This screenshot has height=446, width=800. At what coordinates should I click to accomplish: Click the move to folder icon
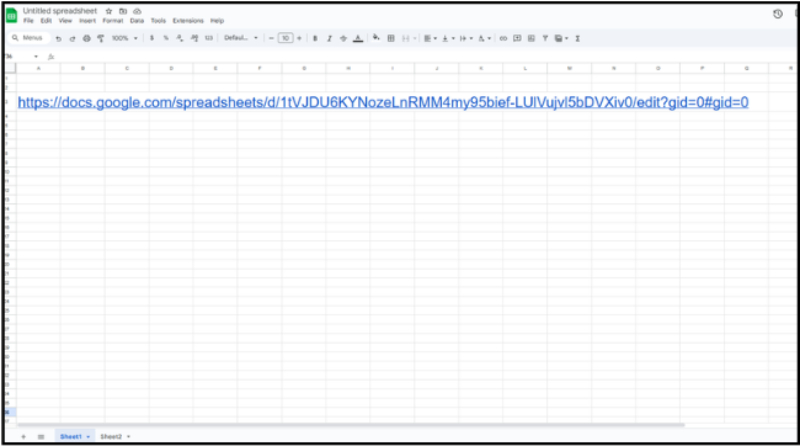(x=123, y=11)
